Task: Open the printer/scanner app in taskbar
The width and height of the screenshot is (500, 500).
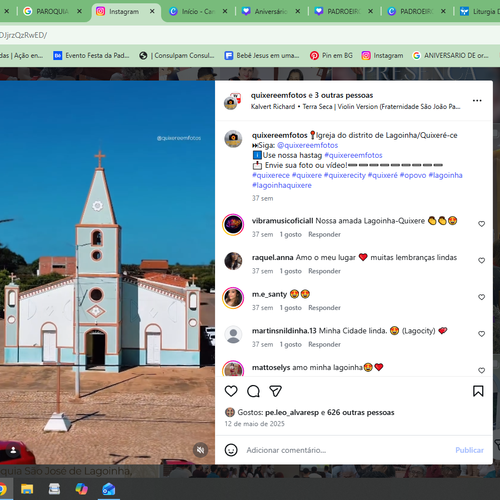Action: click(x=54, y=489)
